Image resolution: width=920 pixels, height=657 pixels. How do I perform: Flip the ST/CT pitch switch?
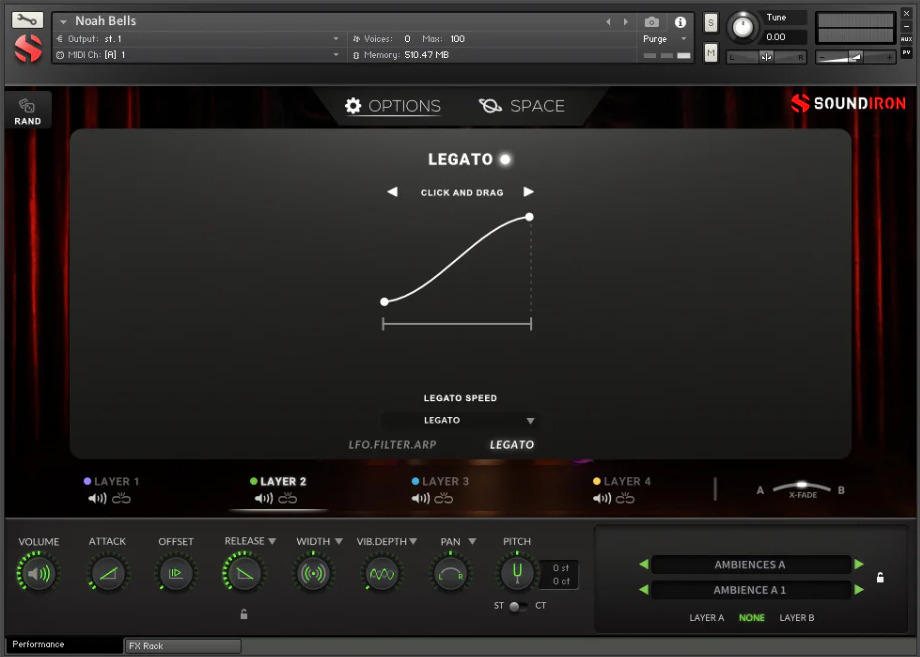point(516,606)
